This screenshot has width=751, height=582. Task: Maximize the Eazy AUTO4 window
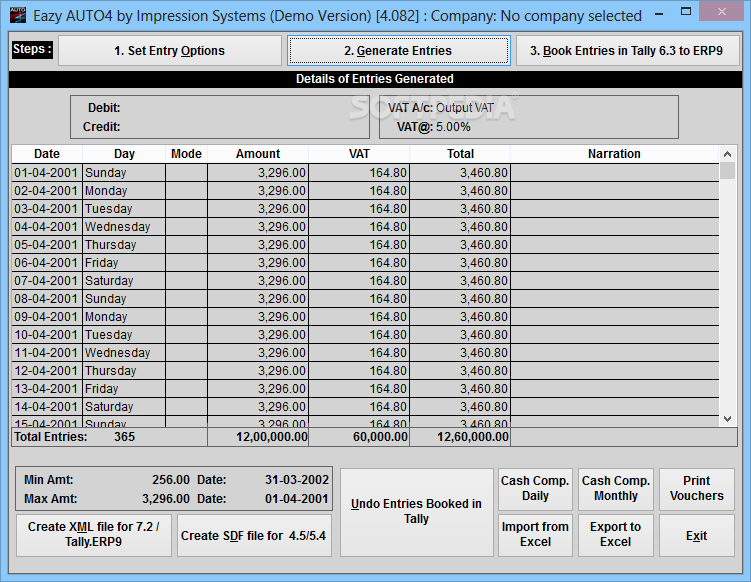686,12
